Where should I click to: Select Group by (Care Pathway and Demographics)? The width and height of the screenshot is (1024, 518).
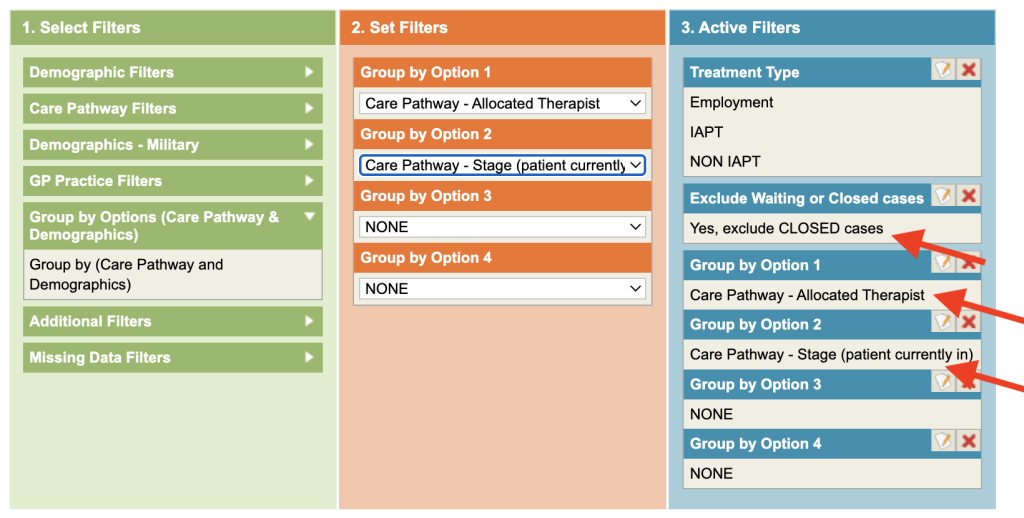tap(126, 274)
